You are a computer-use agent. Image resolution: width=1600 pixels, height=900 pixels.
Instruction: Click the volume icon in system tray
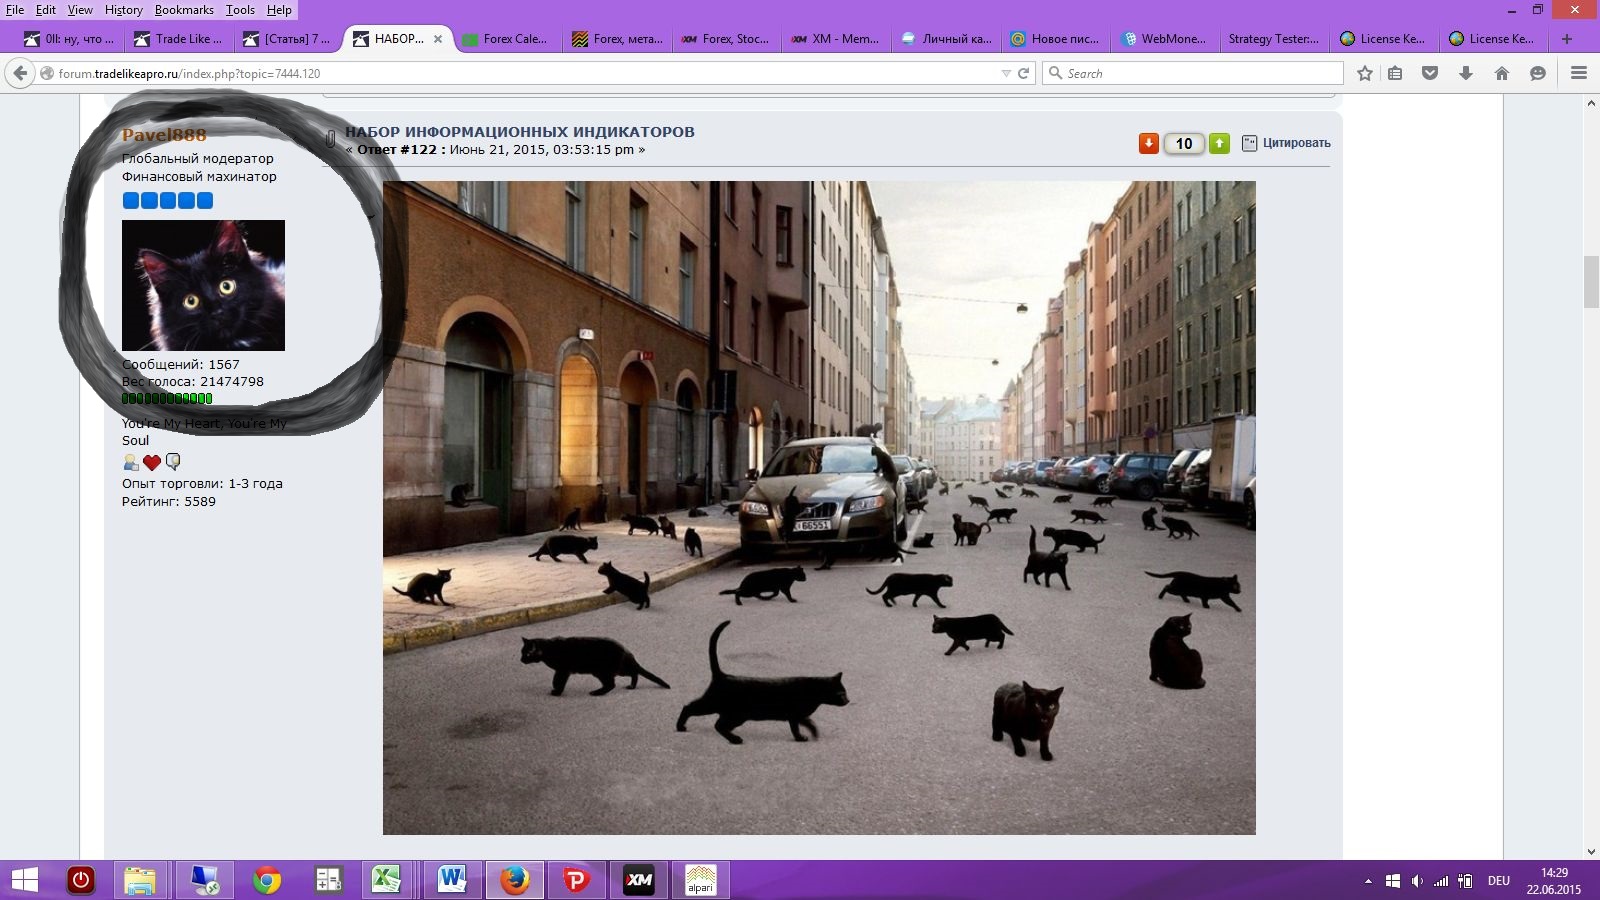(x=1417, y=881)
